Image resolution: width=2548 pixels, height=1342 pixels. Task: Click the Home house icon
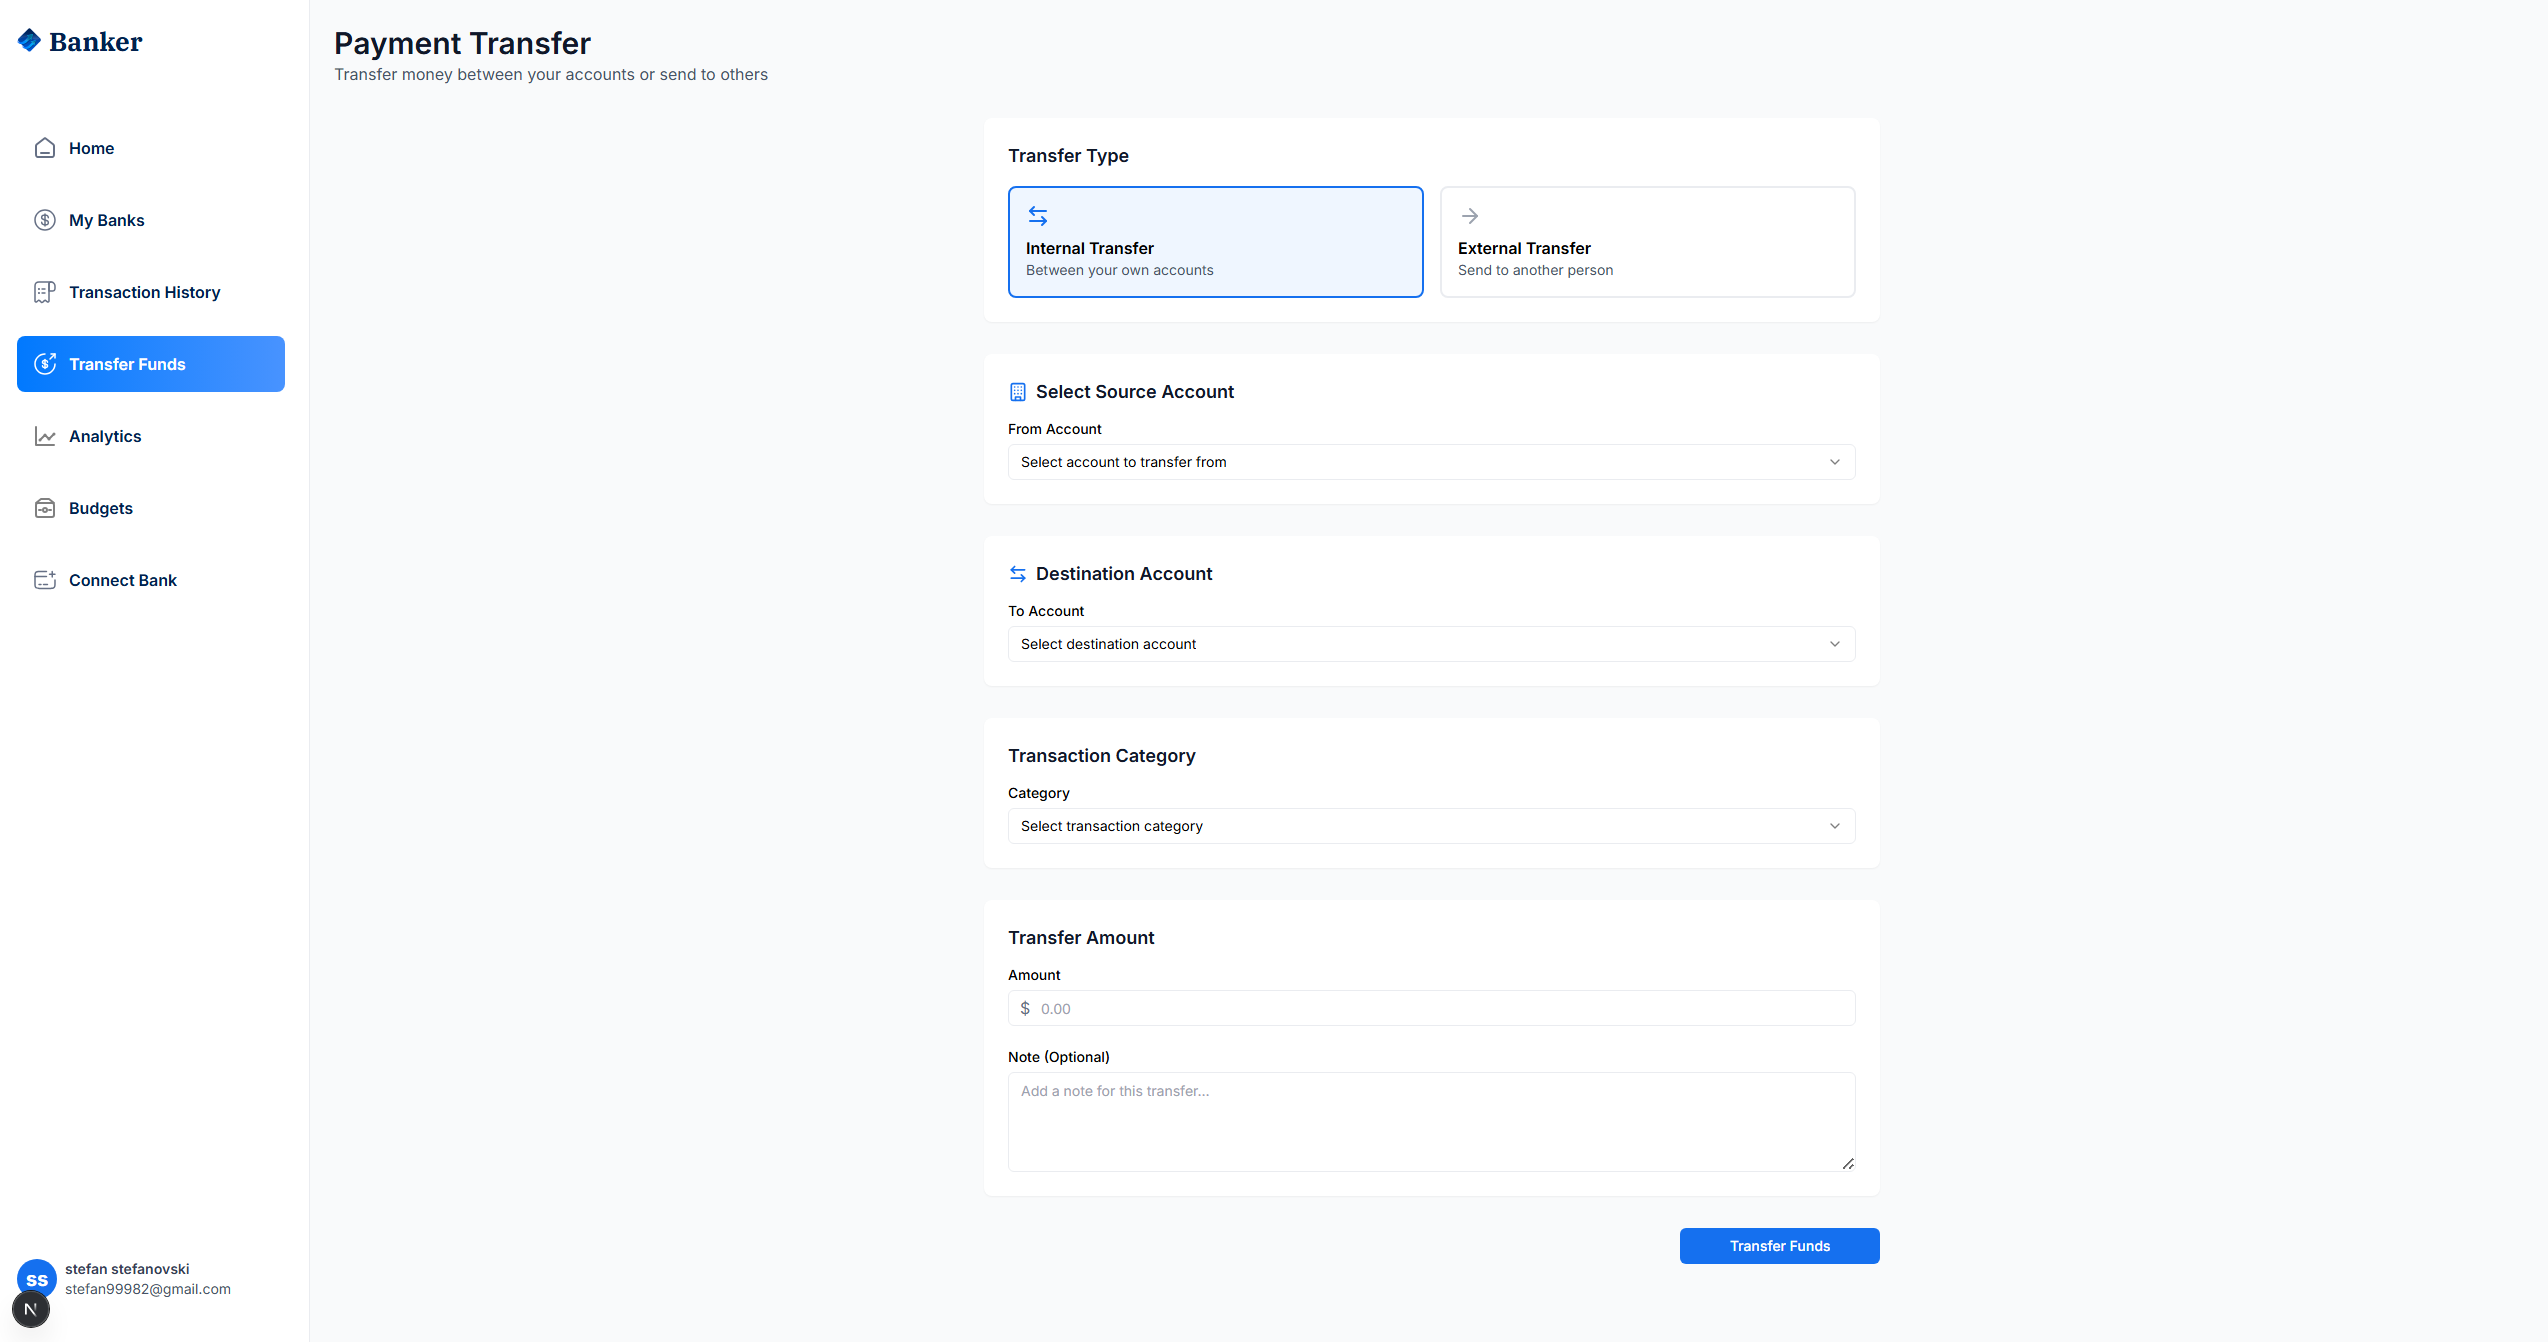[45, 148]
